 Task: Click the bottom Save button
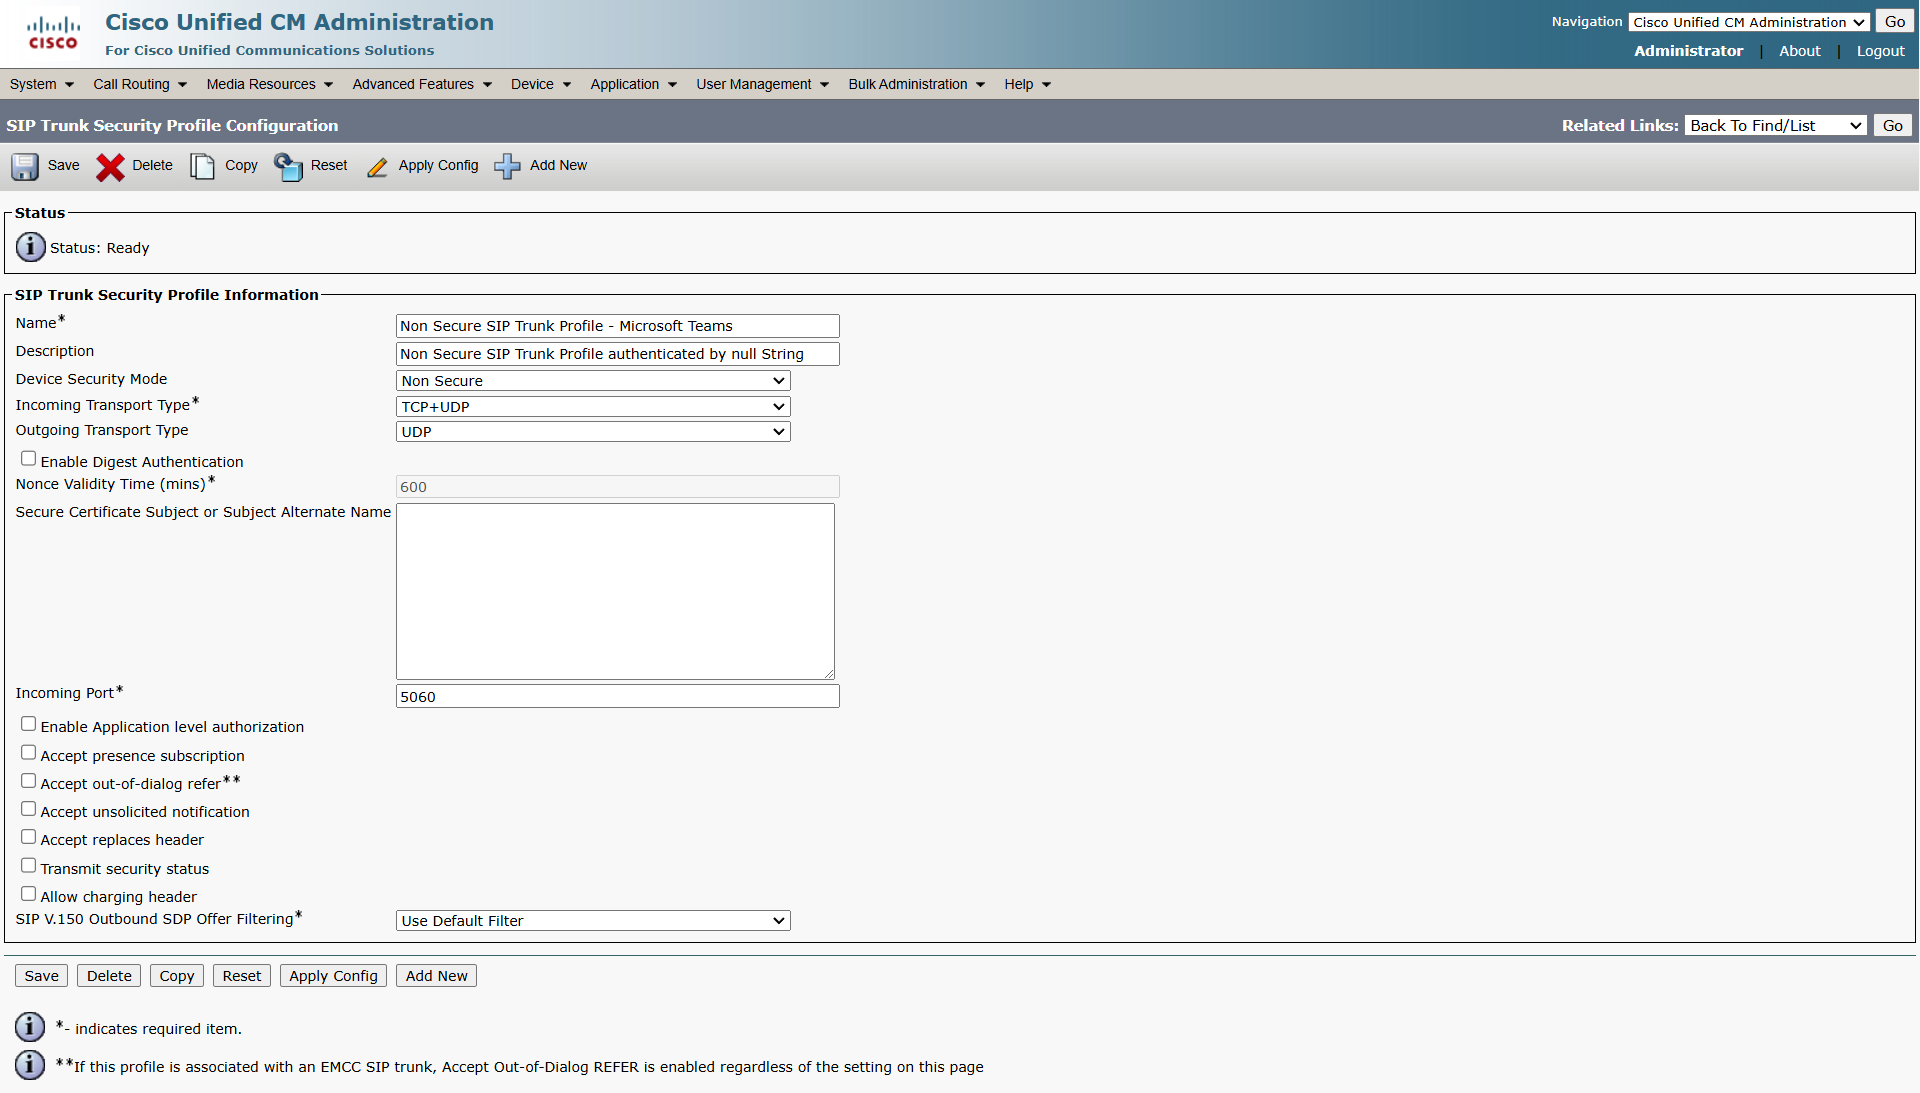click(42, 976)
